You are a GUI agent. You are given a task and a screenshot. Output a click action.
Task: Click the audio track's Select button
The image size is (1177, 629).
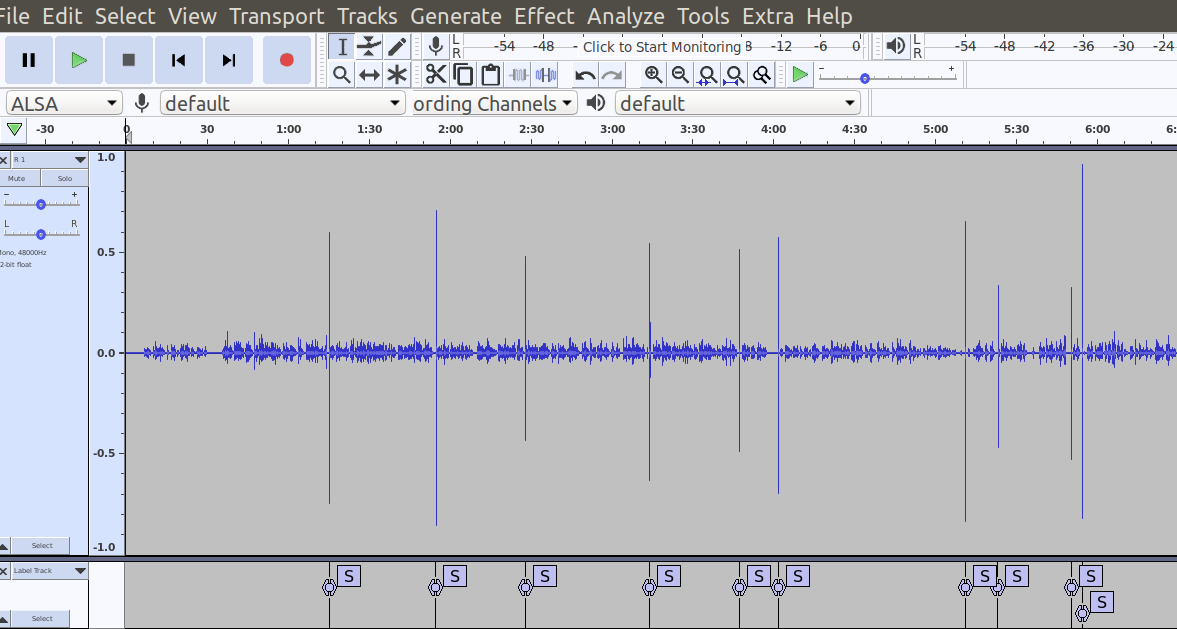pyautogui.click(x=40, y=545)
